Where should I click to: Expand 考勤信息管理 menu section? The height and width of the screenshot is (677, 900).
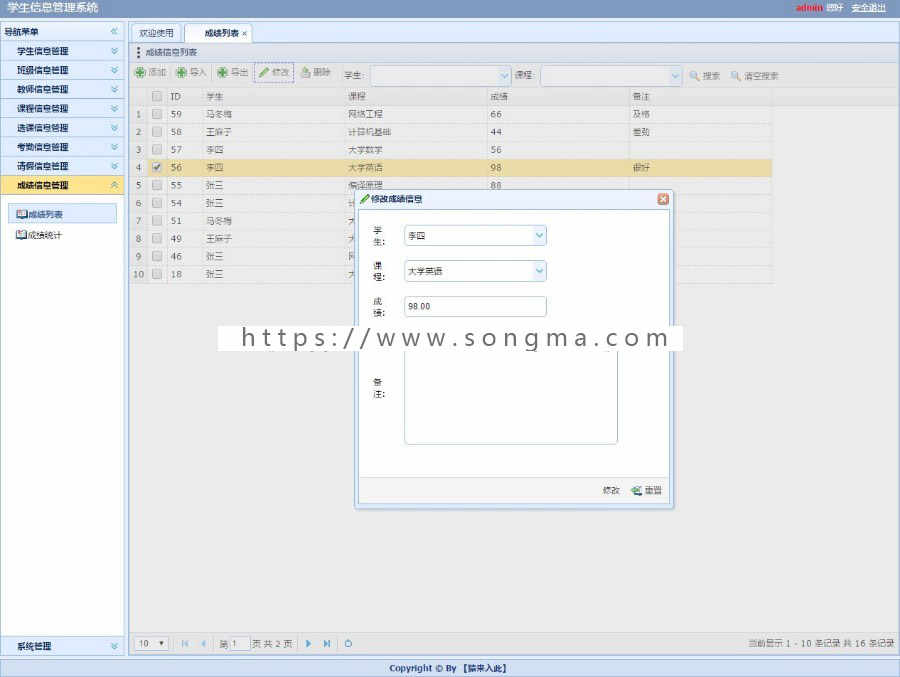pos(62,147)
